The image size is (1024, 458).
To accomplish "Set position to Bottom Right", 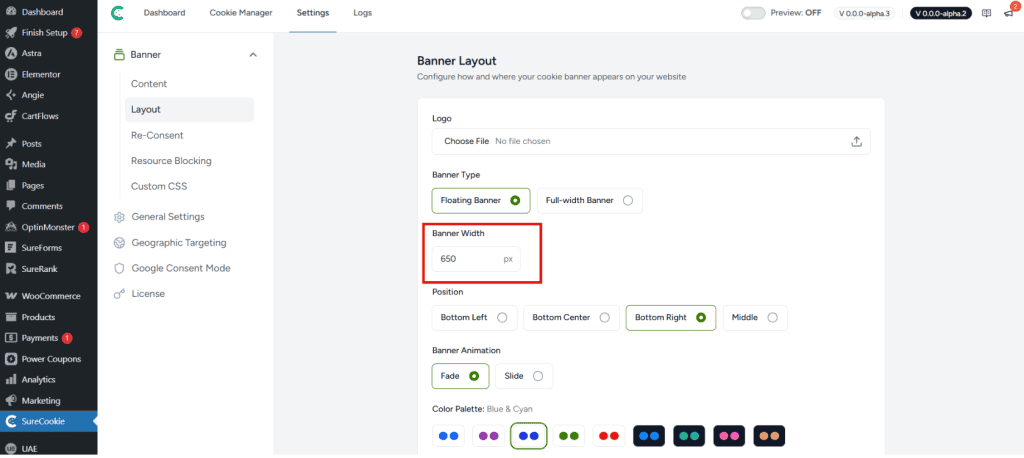I will click(671, 318).
